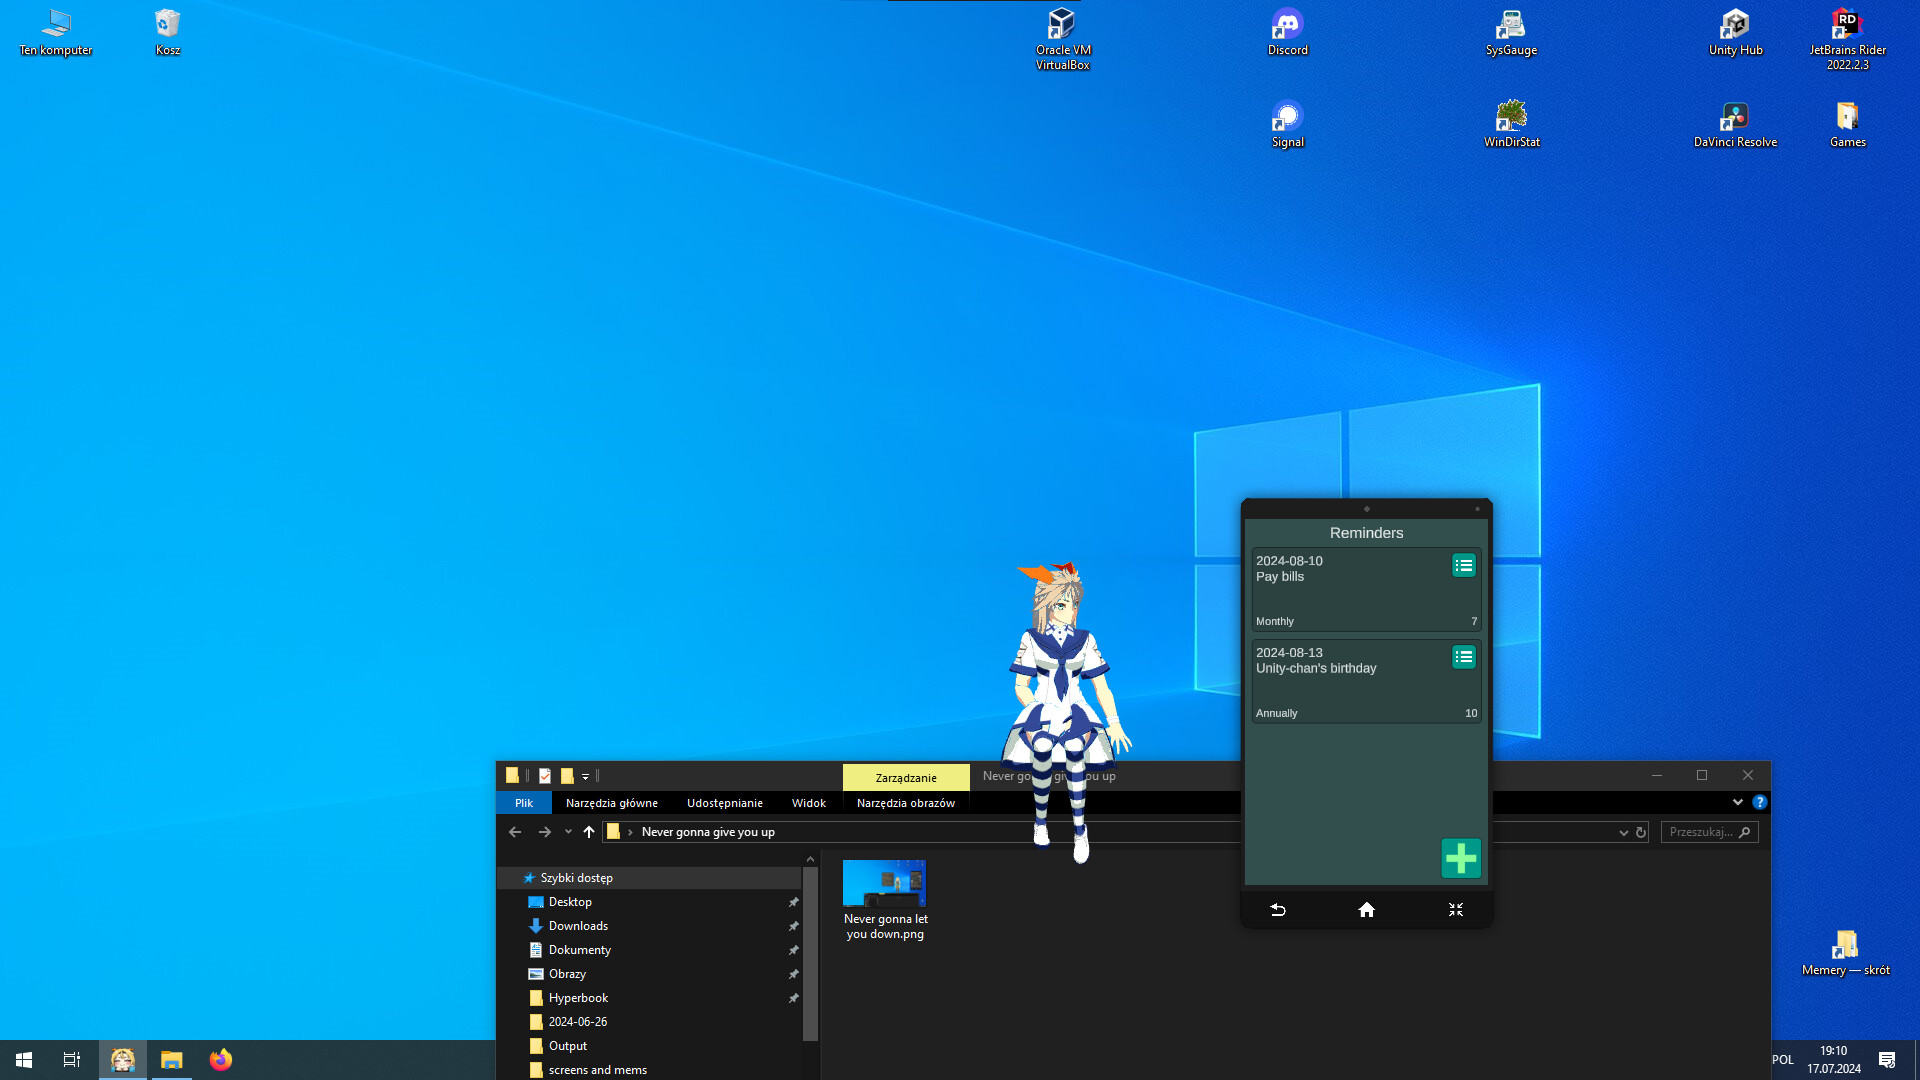Open Discord from the desktop

(1287, 25)
